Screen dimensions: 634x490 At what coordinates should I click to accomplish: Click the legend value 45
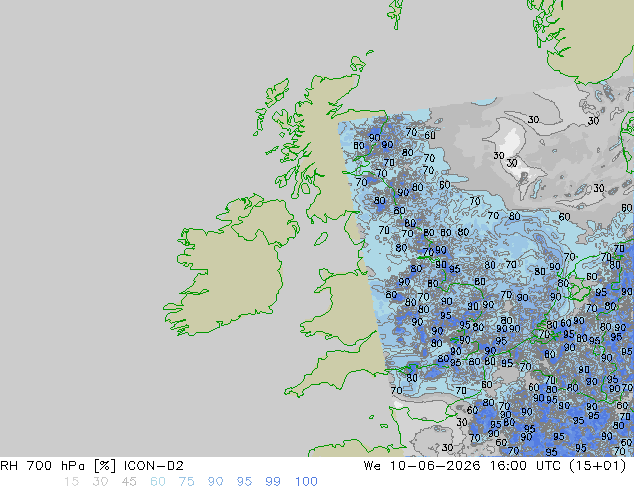[x=129, y=482]
